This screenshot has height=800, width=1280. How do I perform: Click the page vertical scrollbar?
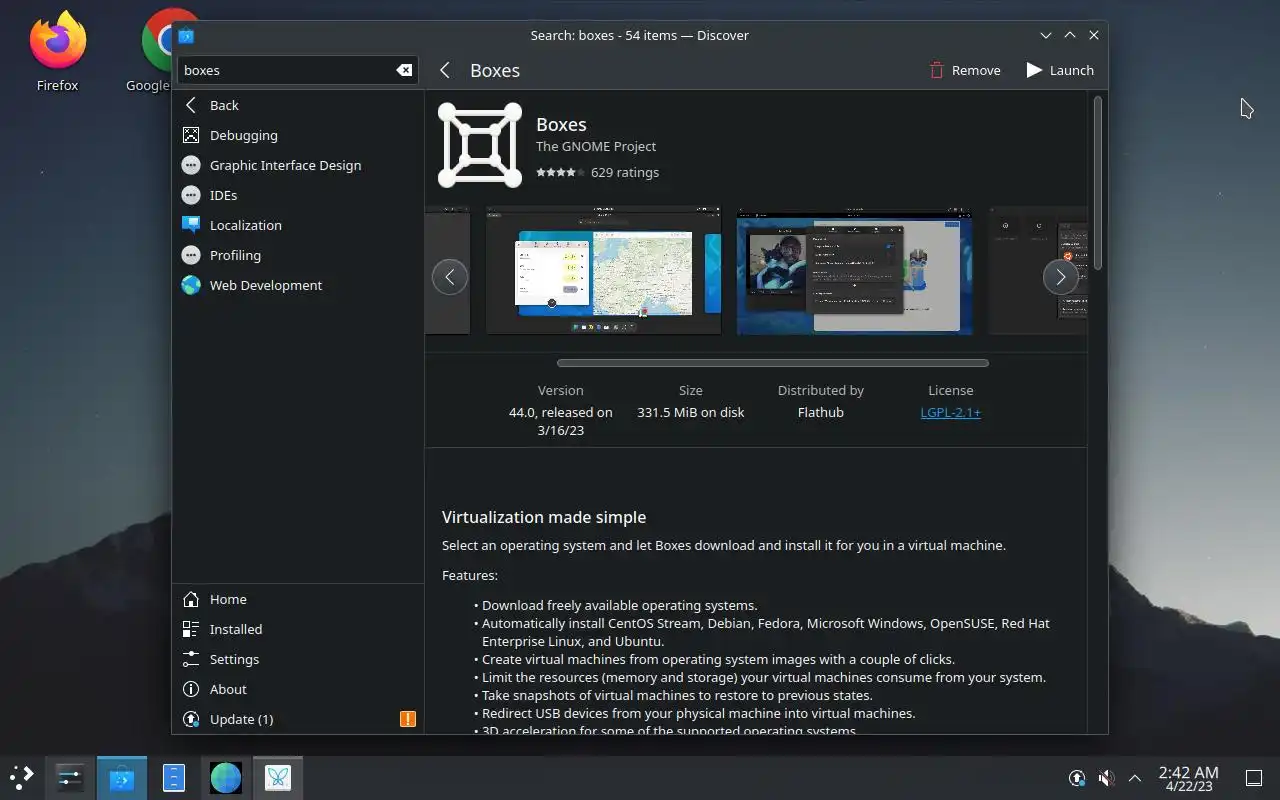(1097, 182)
